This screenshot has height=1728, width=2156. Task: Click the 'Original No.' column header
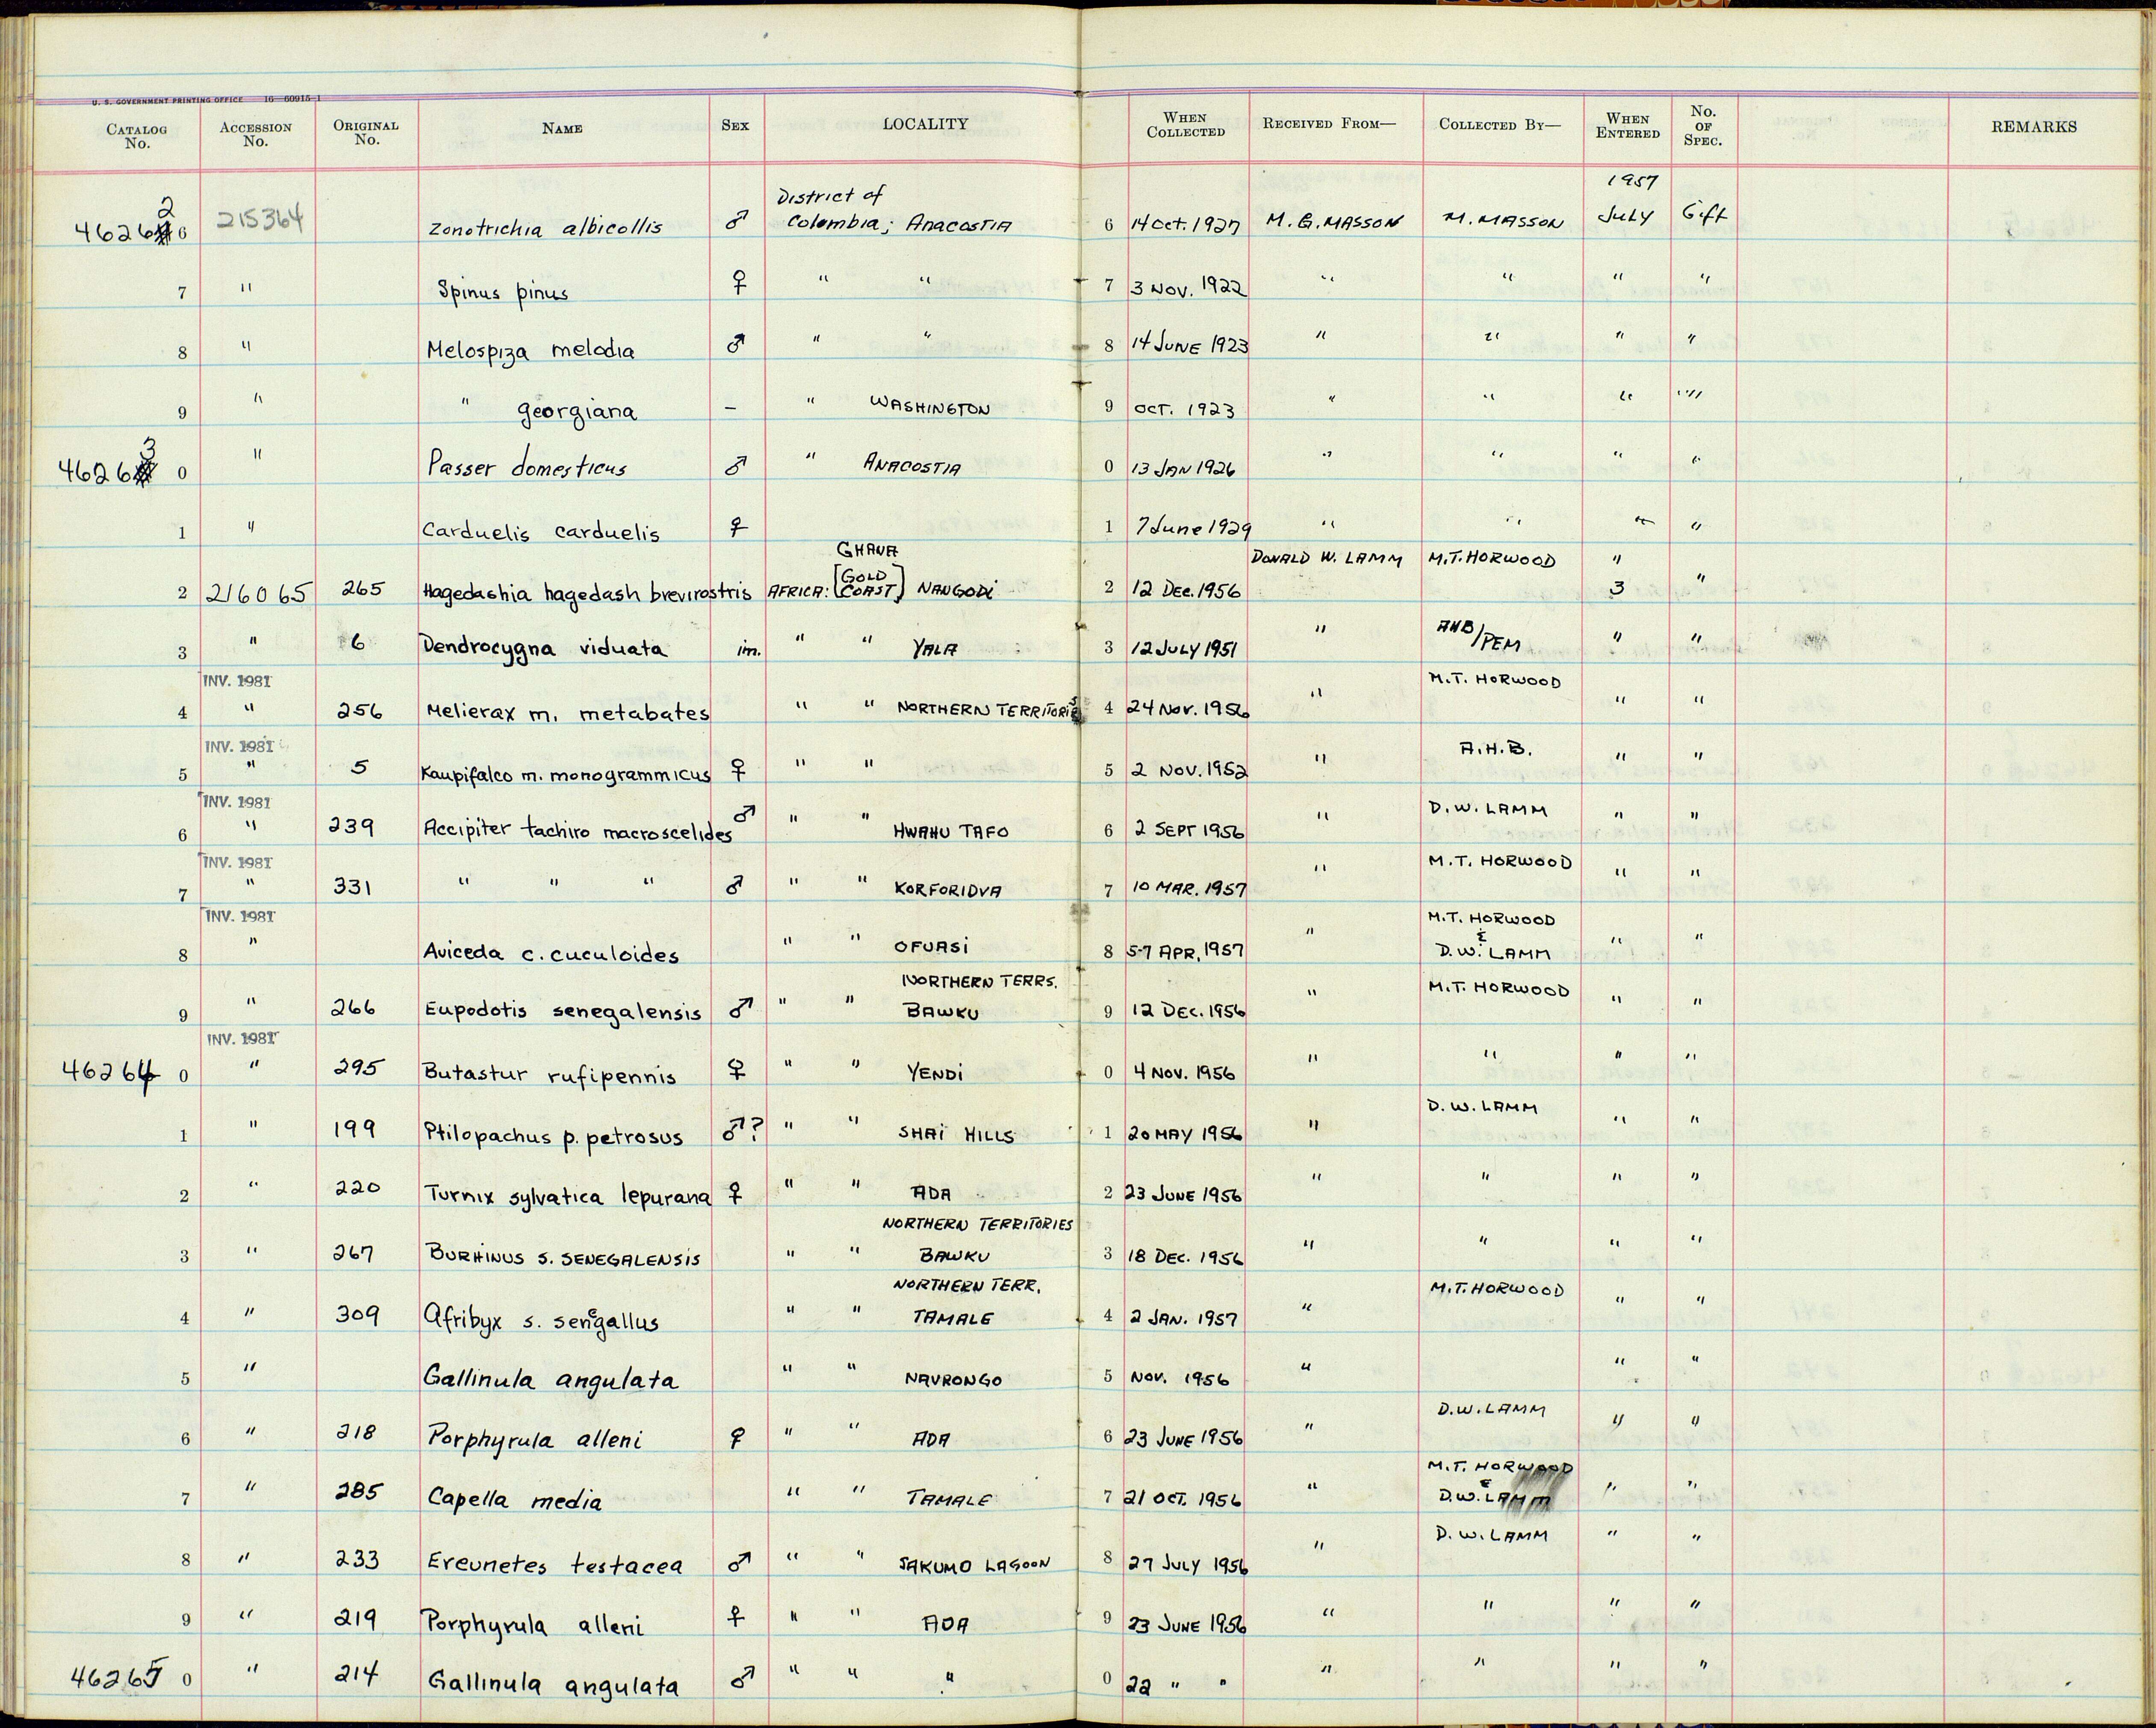click(x=366, y=132)
